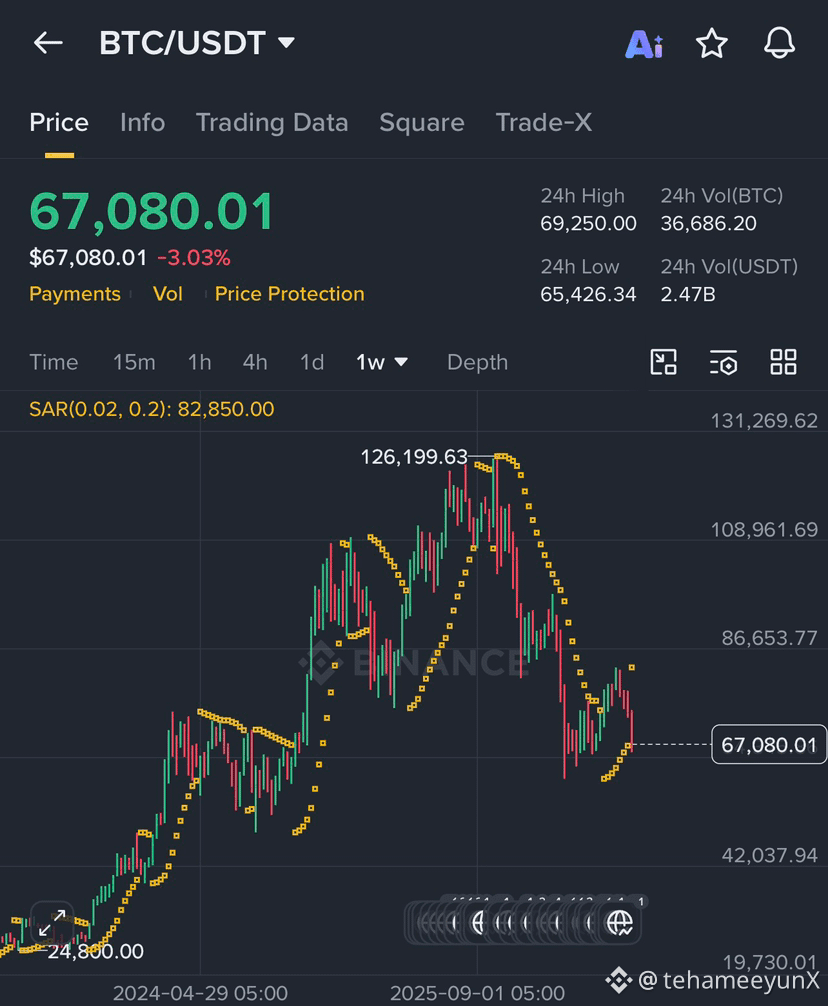Viewport: 828px width, 1006px height.
Task: Tap the large green 67,080.01 price
Action: pos(152,212)
